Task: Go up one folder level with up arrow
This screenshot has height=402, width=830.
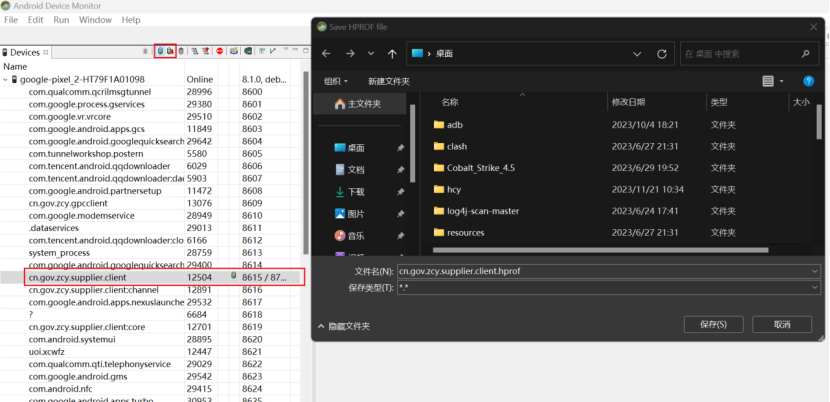Action: (391, 53)
